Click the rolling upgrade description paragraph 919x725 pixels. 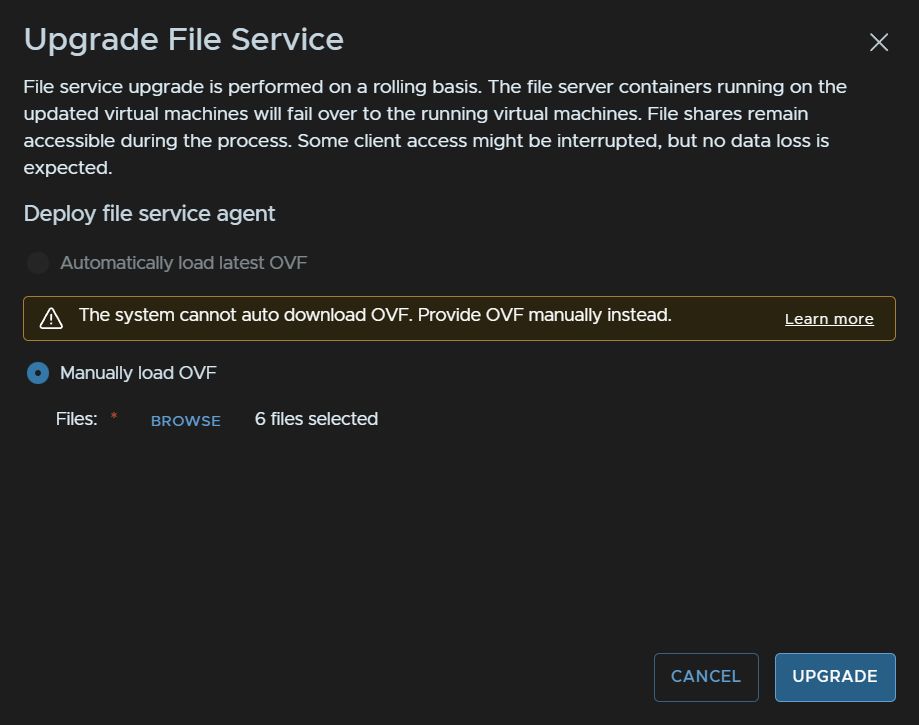pyautogui.click(x=435, y=127)
